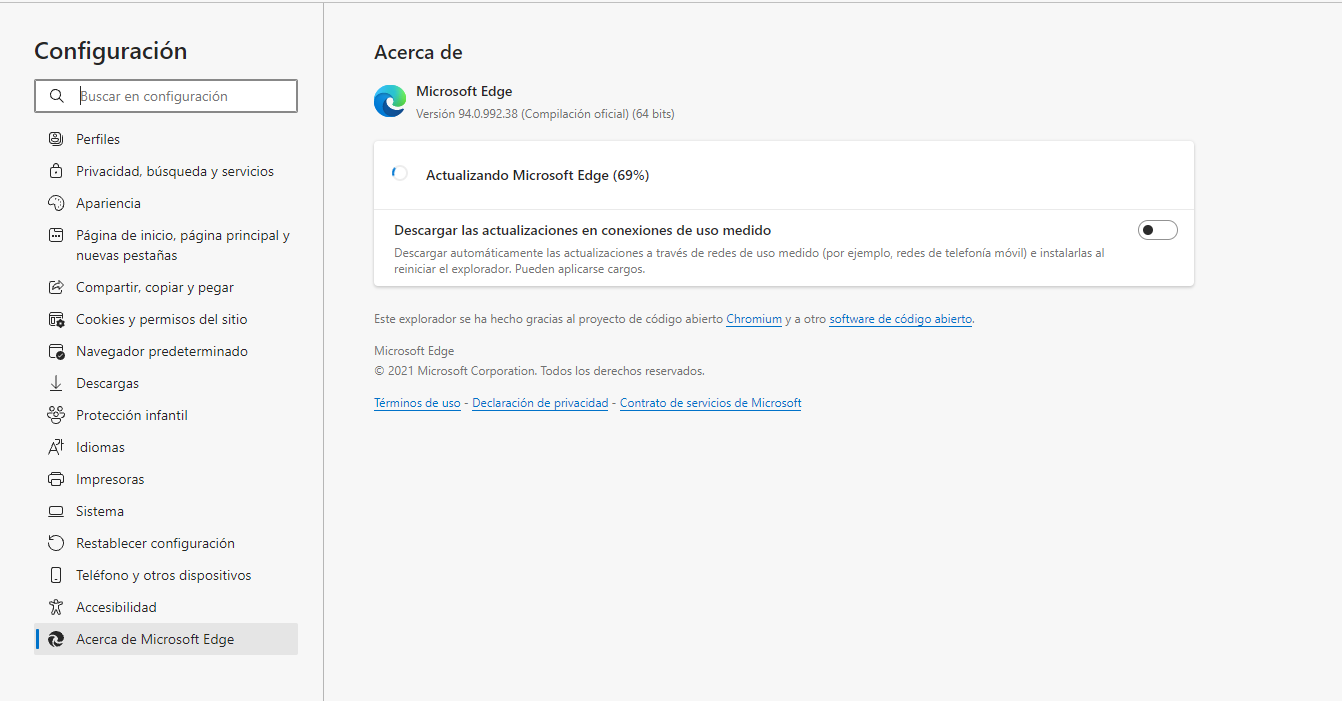1342x701 pixels.
Task: Select the Descargas download arrow icon
Action: (x=56, y=383)
